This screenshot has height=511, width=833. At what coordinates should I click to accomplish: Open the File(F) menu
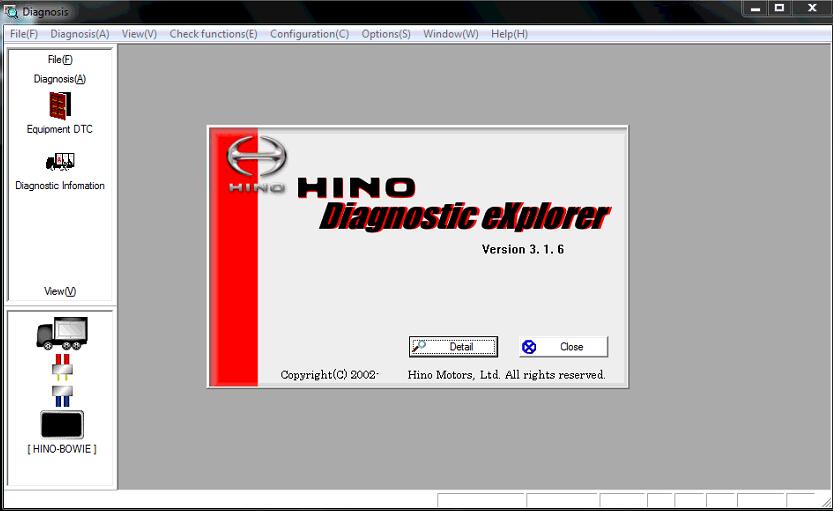pos(24,34)
